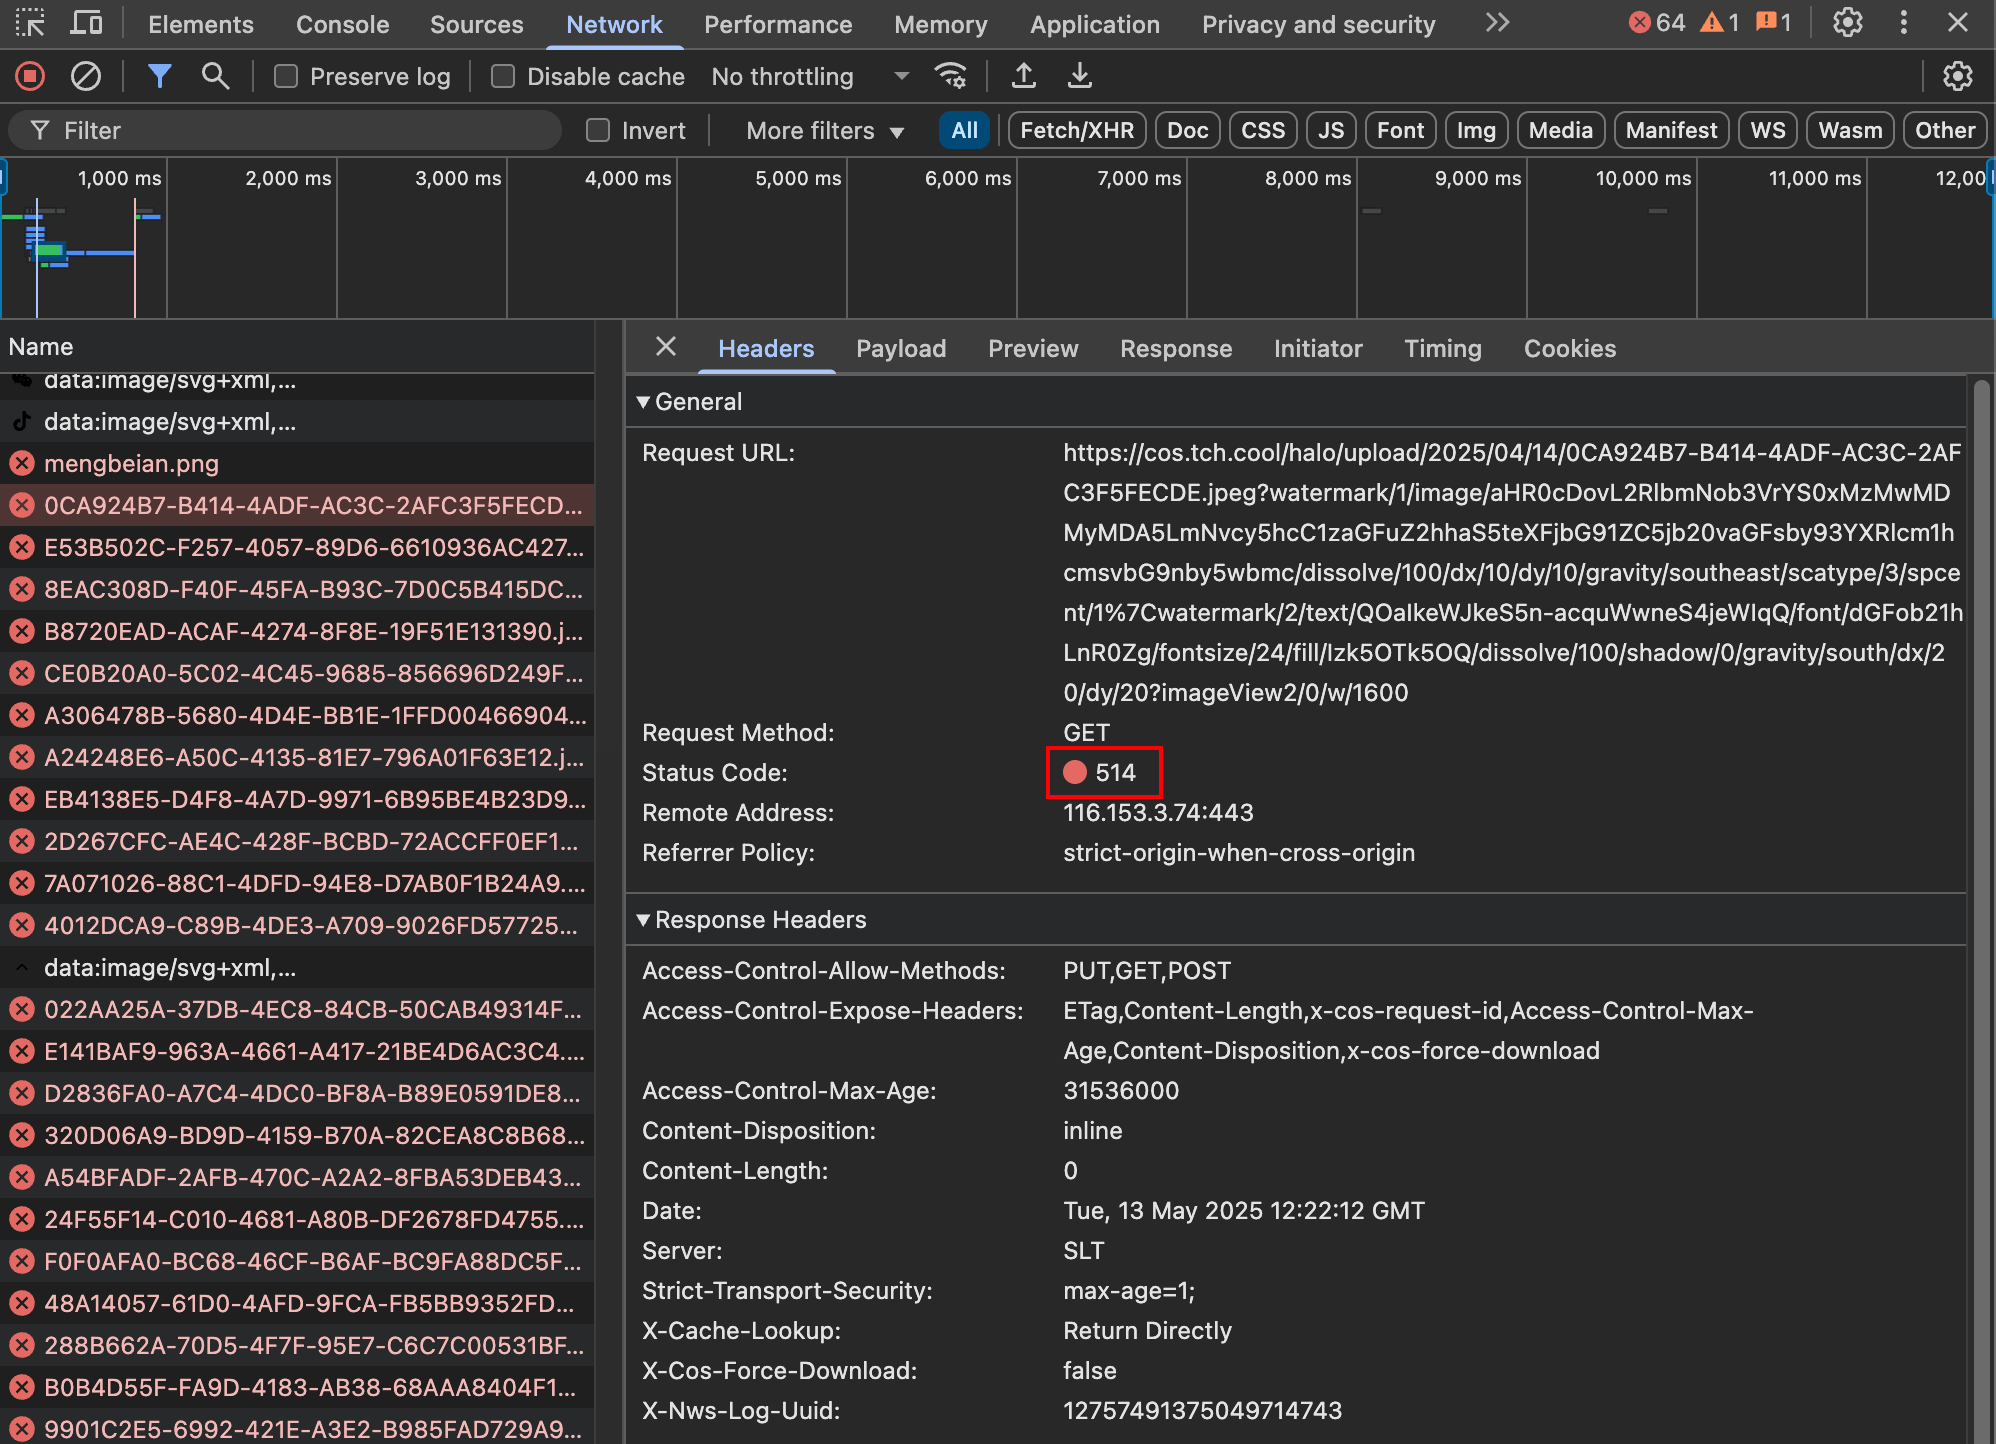Stop recording network log
The width and height of the screenshot is (1996, 1444).
[x=30, y=76]
